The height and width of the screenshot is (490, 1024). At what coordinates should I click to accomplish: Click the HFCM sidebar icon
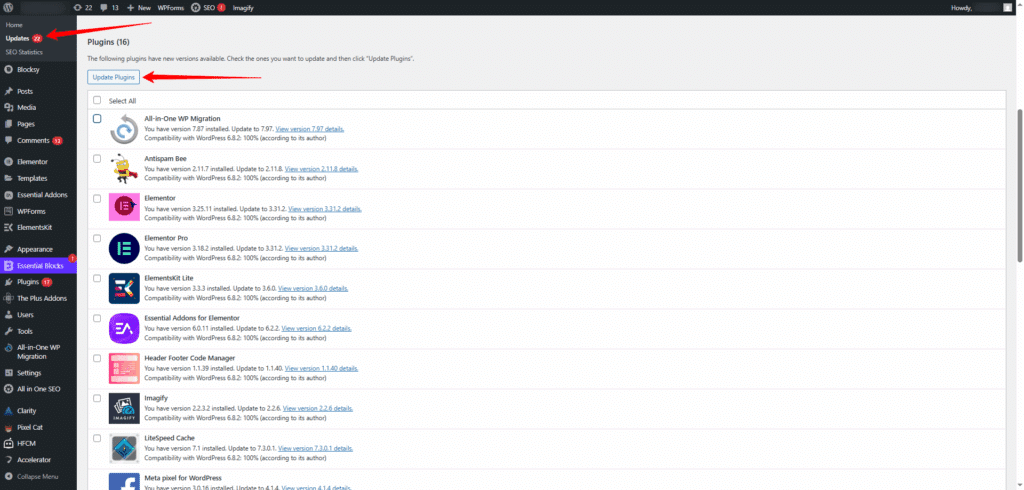click(x=8, y=443)
